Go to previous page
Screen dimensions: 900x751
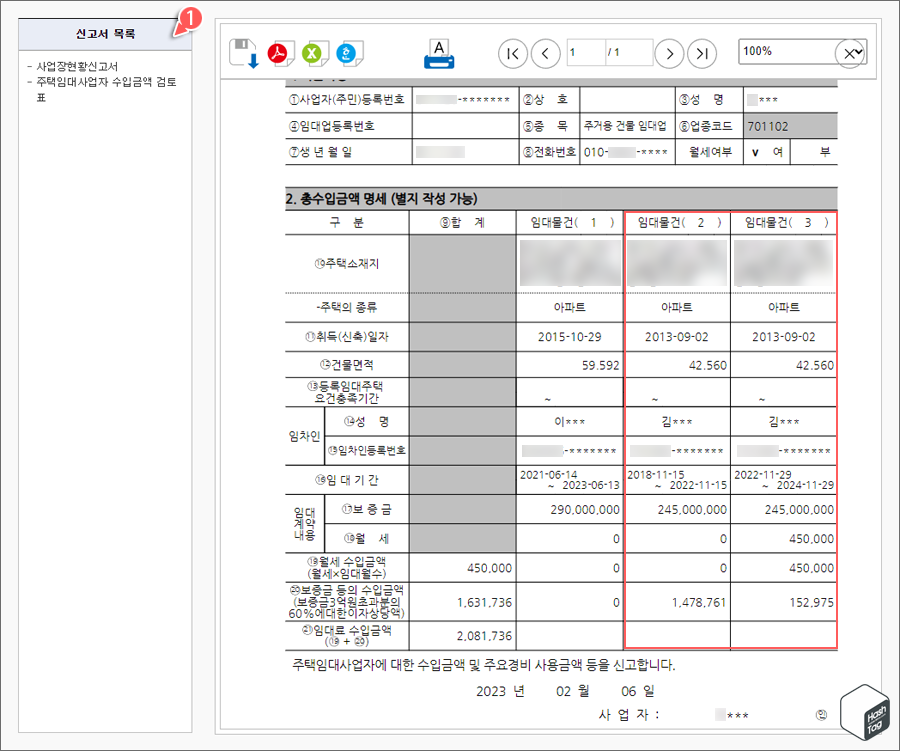[x=545, y=54]
